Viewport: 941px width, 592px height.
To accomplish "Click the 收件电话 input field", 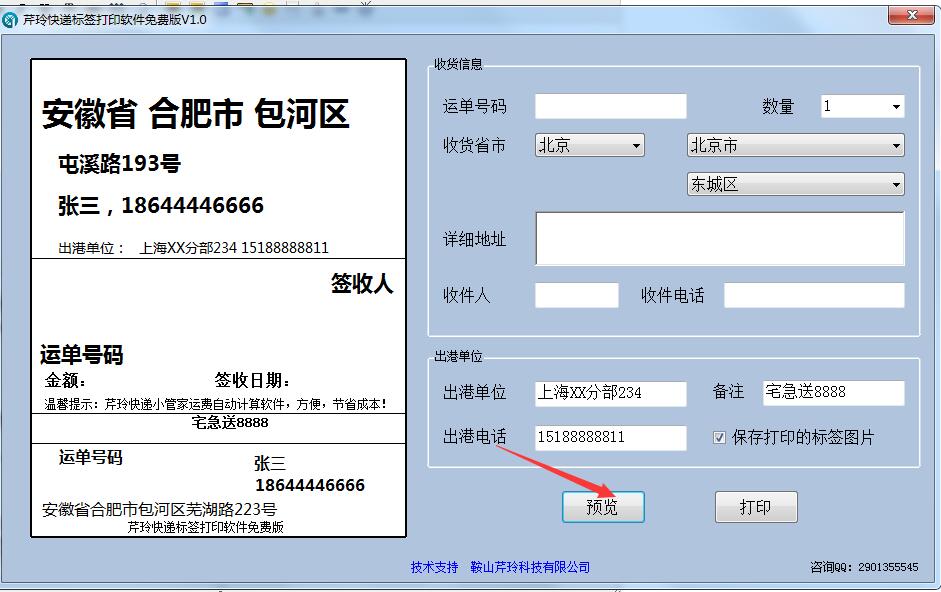I will [814, 295].
